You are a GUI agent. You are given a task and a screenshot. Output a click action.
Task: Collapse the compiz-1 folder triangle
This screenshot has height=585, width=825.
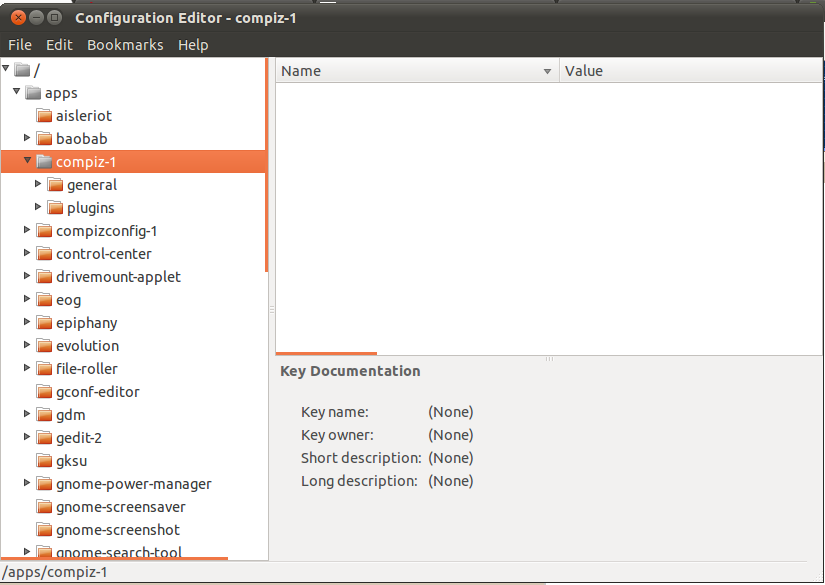(x=27, y=160)
